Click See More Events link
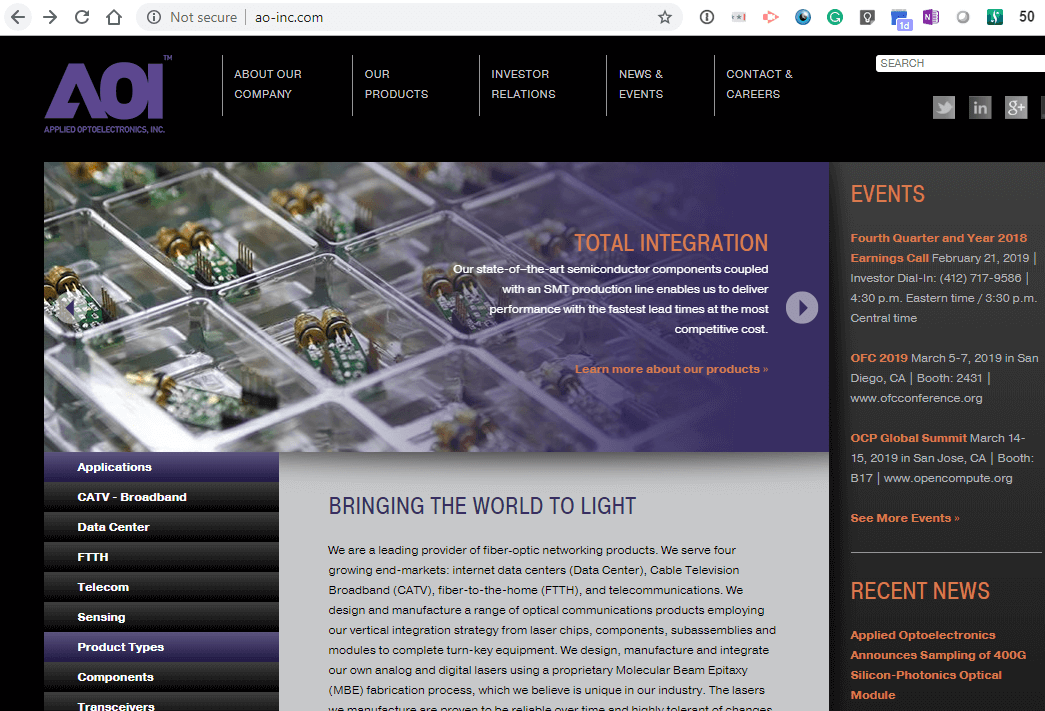The height and width of the screenshot is (711, 1045). 904,518
